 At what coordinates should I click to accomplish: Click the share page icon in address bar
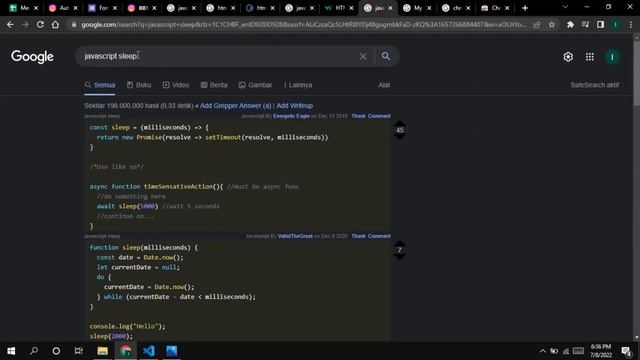click(x=537, y=24)
